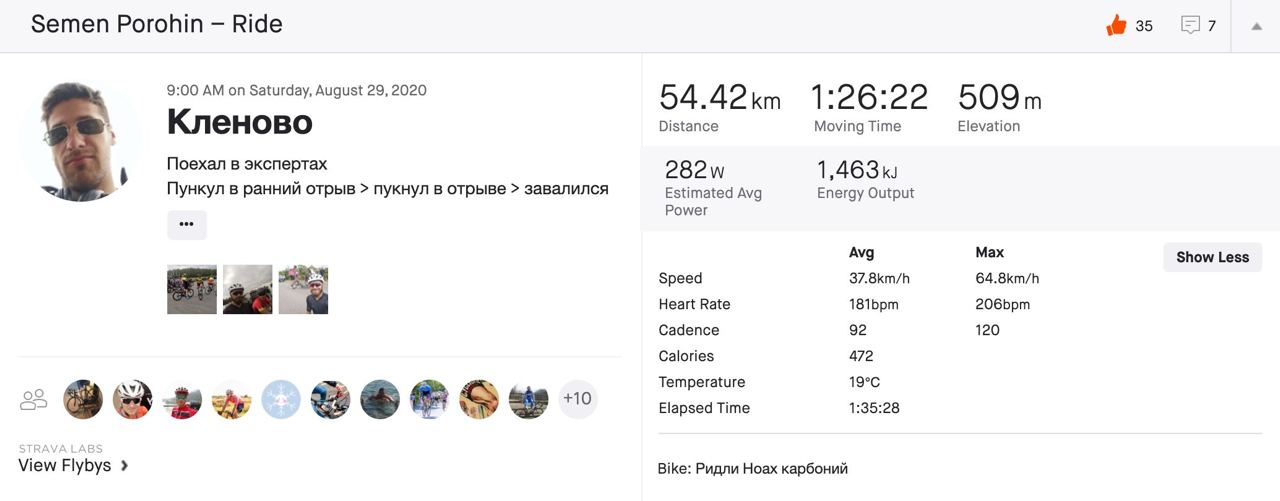Image resolution: width=1280 pixels, height=501 pixels.
Task: Open the comments speech bubble icon
Action: click(1190, 25)
